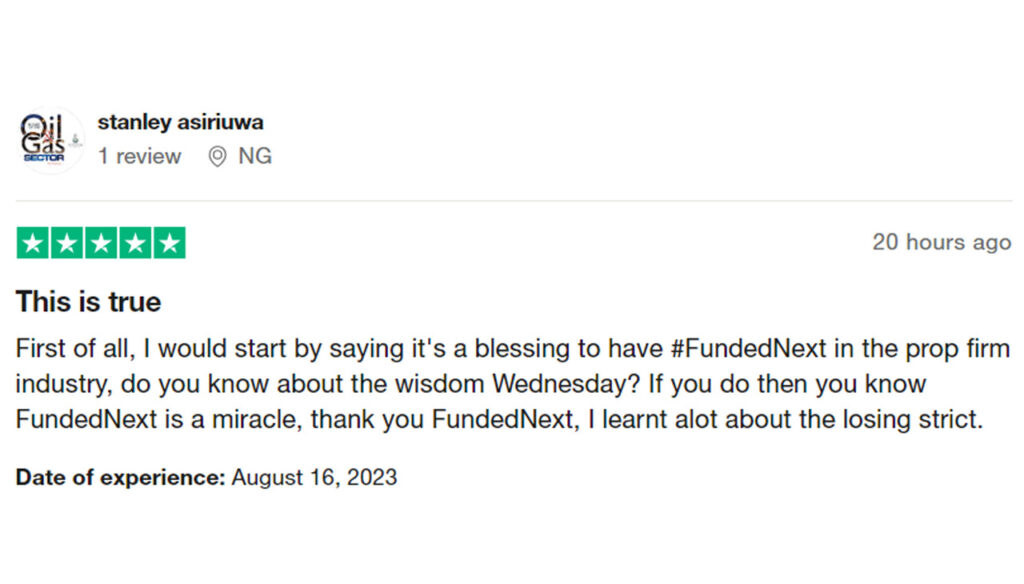Click the "Date of experience:" label
Viewport: 1024px width, 584px height.
pos(120,477)
